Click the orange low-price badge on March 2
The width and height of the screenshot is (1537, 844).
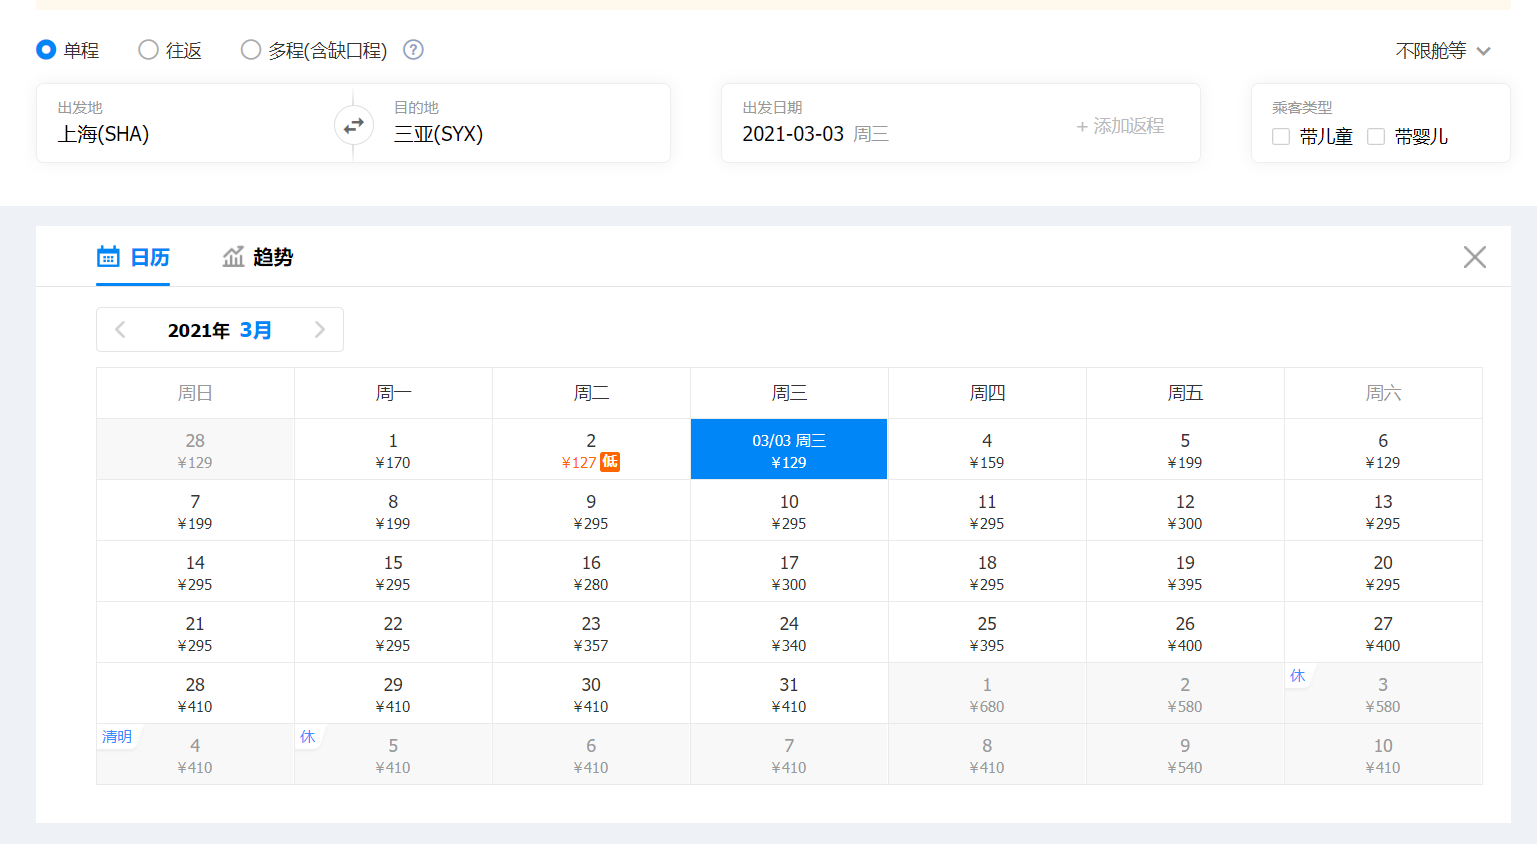(x=610, y=462)
